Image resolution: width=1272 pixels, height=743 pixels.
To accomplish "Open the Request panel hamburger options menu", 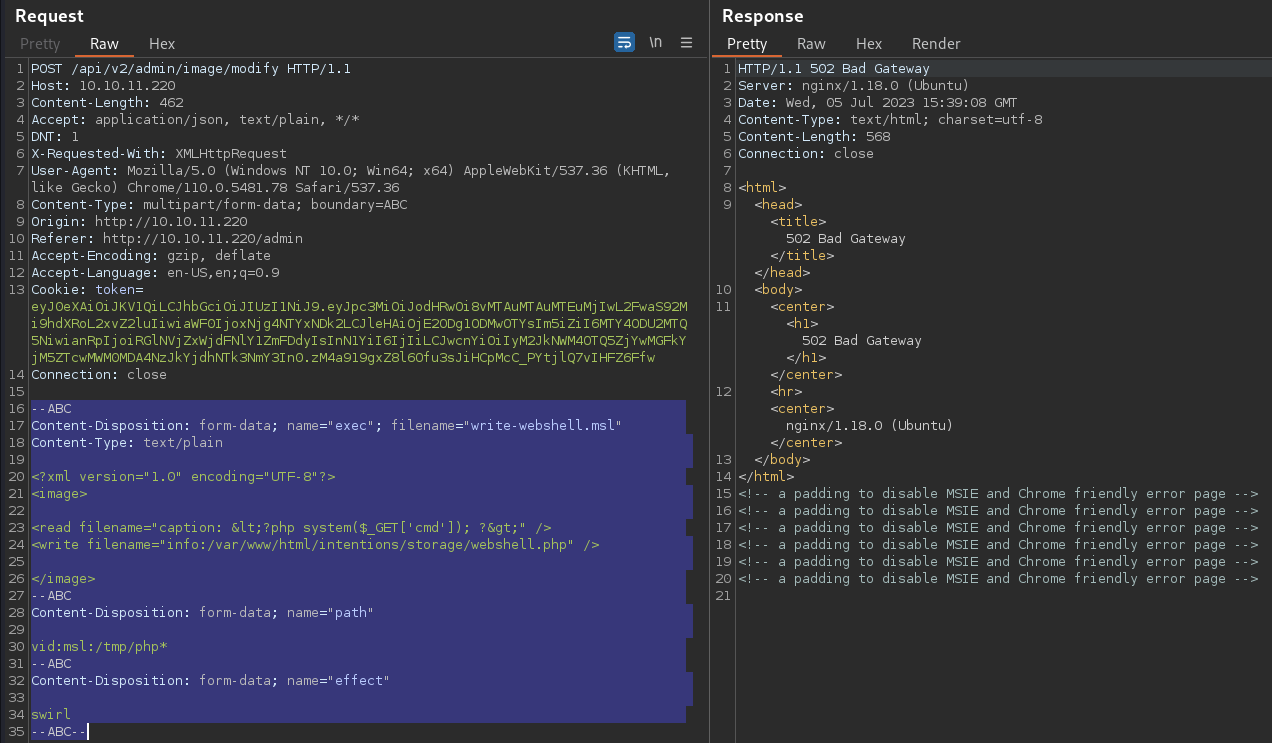I will click(686, 42).
